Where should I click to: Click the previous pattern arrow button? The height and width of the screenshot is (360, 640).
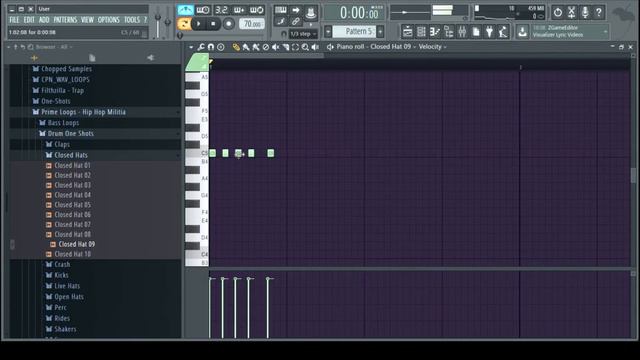pyautogui.click(x=328, y=31)
